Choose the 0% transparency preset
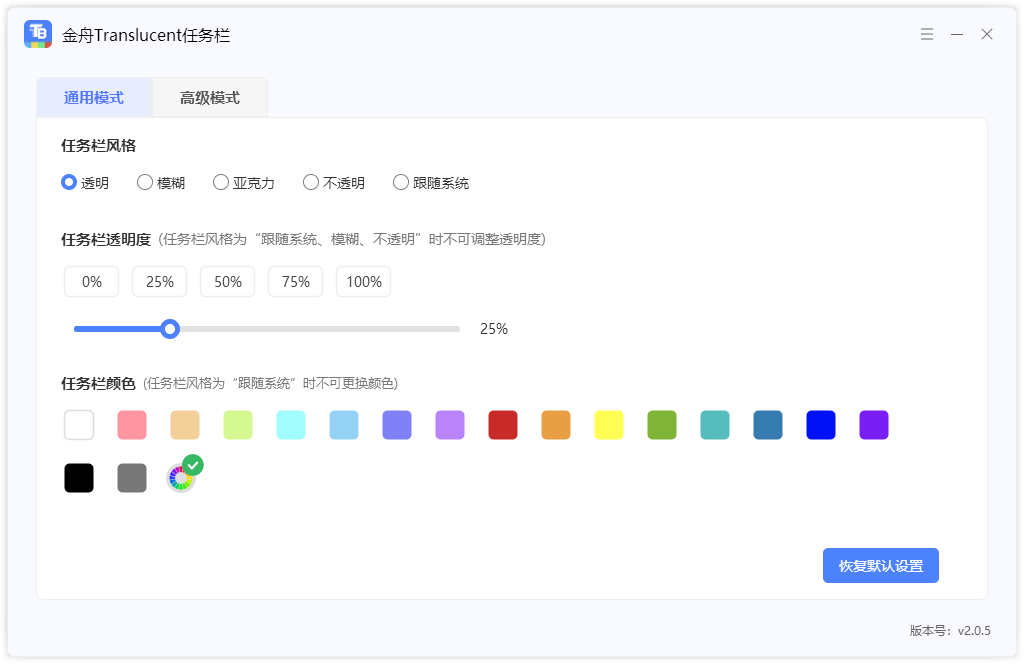 (92, 282)
